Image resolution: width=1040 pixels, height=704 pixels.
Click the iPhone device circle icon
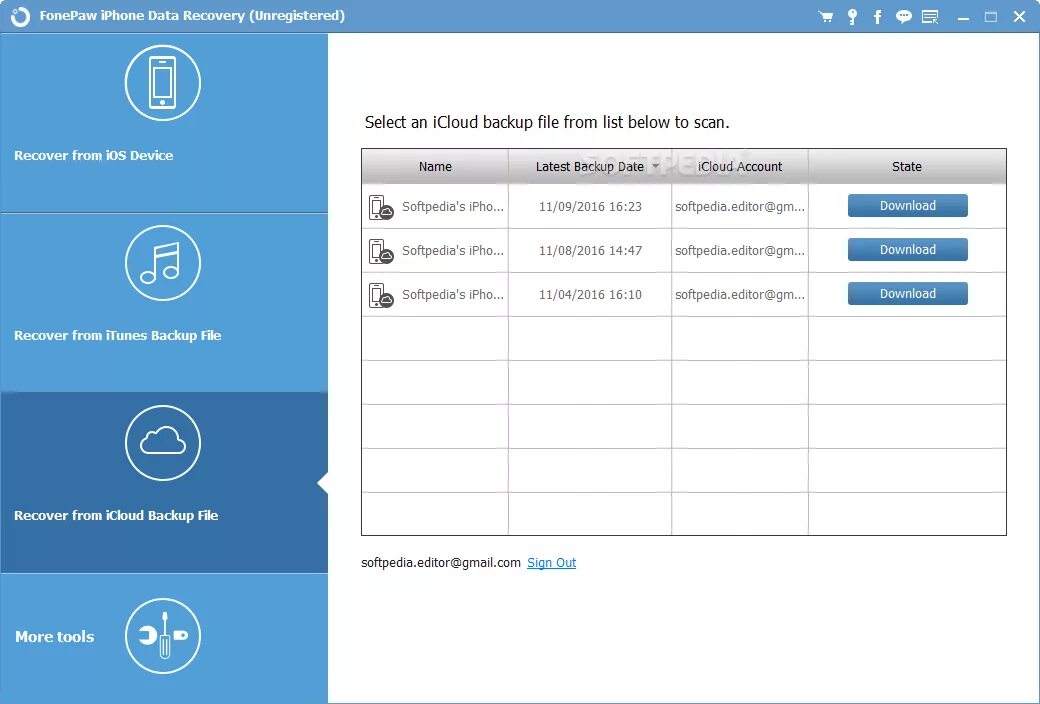click(162, 83)
